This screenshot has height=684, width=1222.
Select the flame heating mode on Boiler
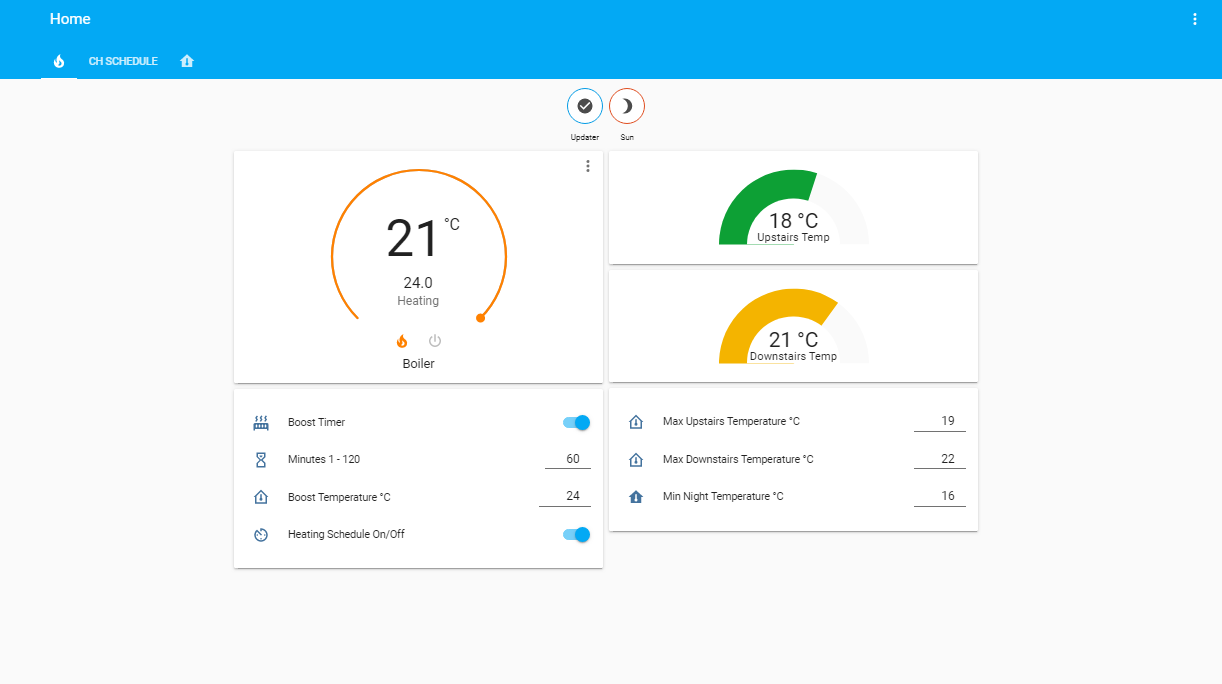[x=402, y=340]
